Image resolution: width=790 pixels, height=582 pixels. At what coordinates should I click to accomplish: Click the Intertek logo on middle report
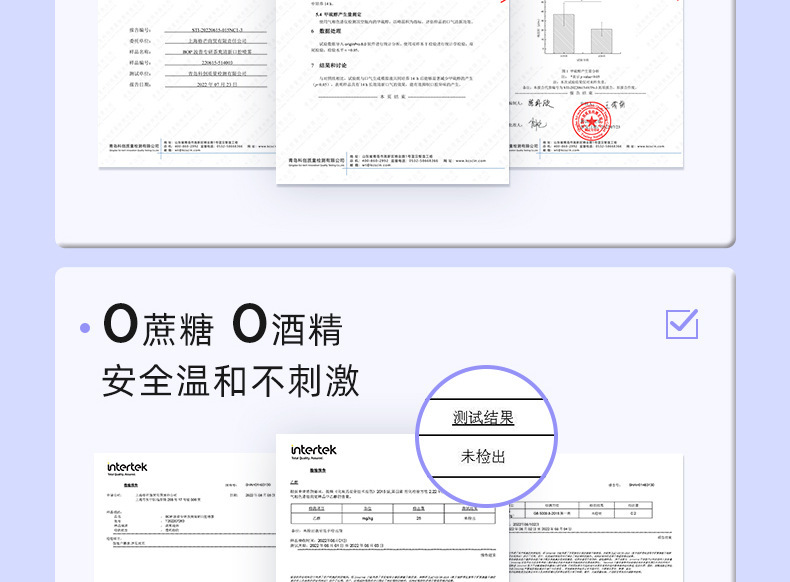(313, 451)
